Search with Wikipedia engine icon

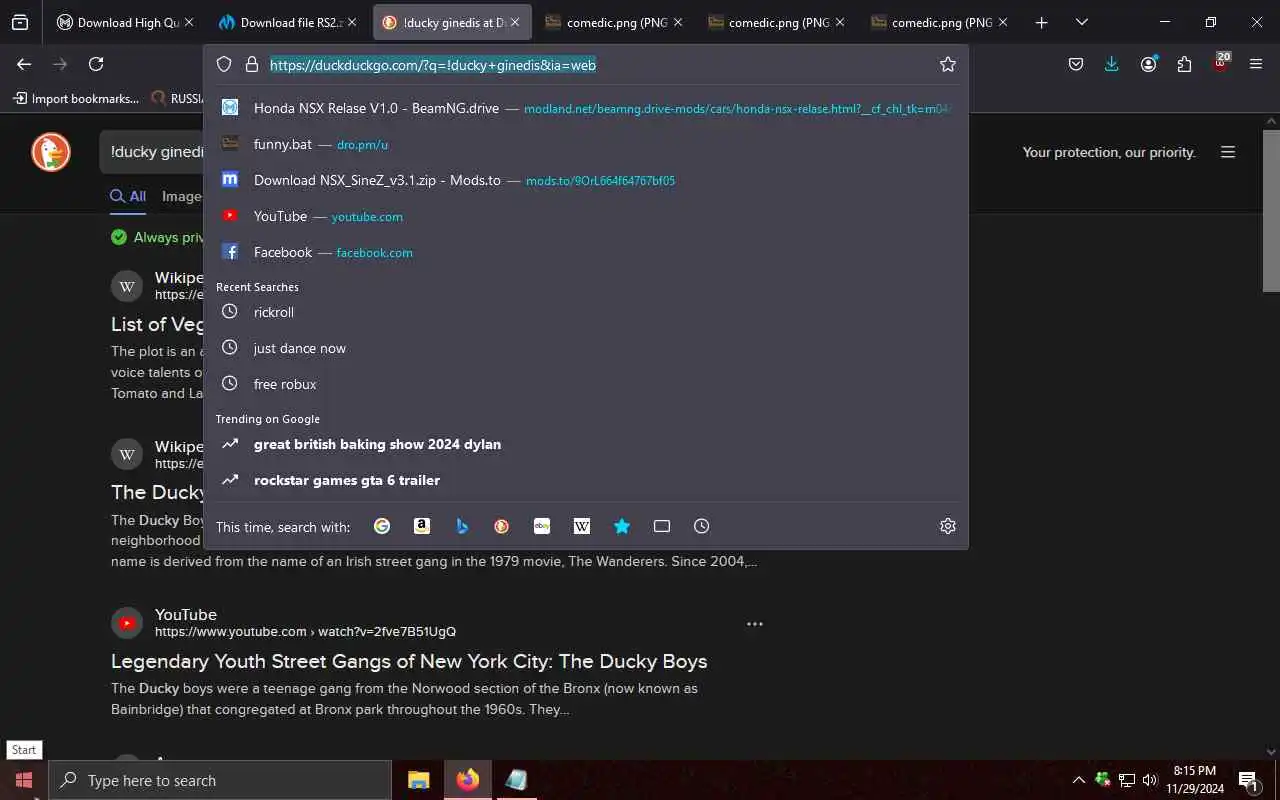click(x=582, y=526)
